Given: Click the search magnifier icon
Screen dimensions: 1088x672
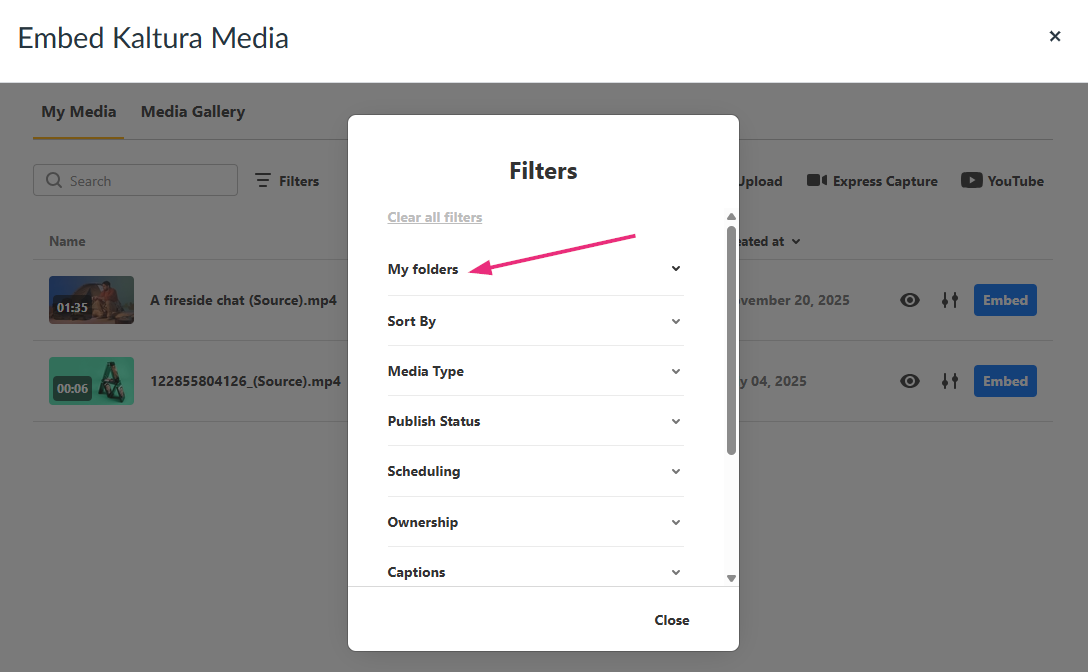Looking at the screenshot, I should (x=54, y=181).
